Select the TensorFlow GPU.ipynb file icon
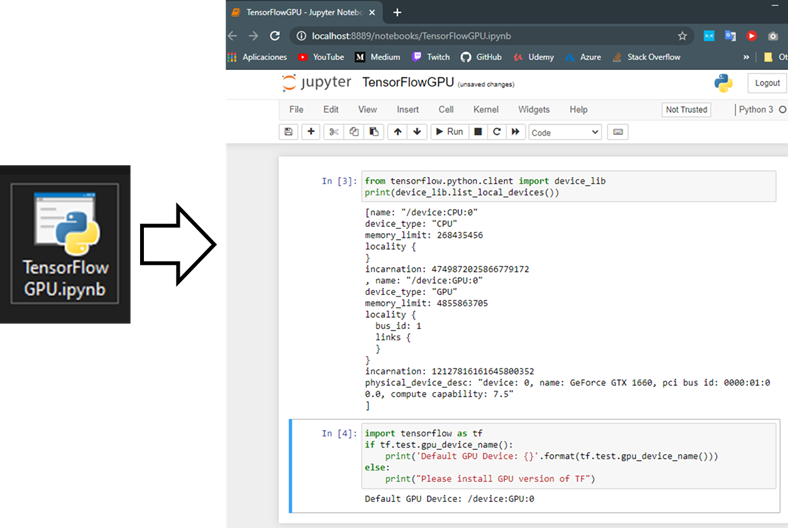 (65, 244)
